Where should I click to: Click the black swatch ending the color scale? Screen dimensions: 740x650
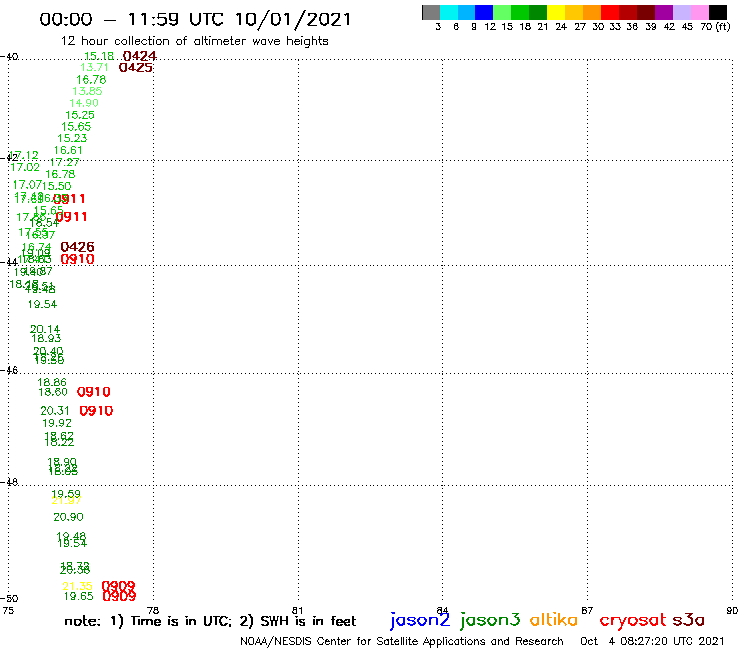coord(718,12)
